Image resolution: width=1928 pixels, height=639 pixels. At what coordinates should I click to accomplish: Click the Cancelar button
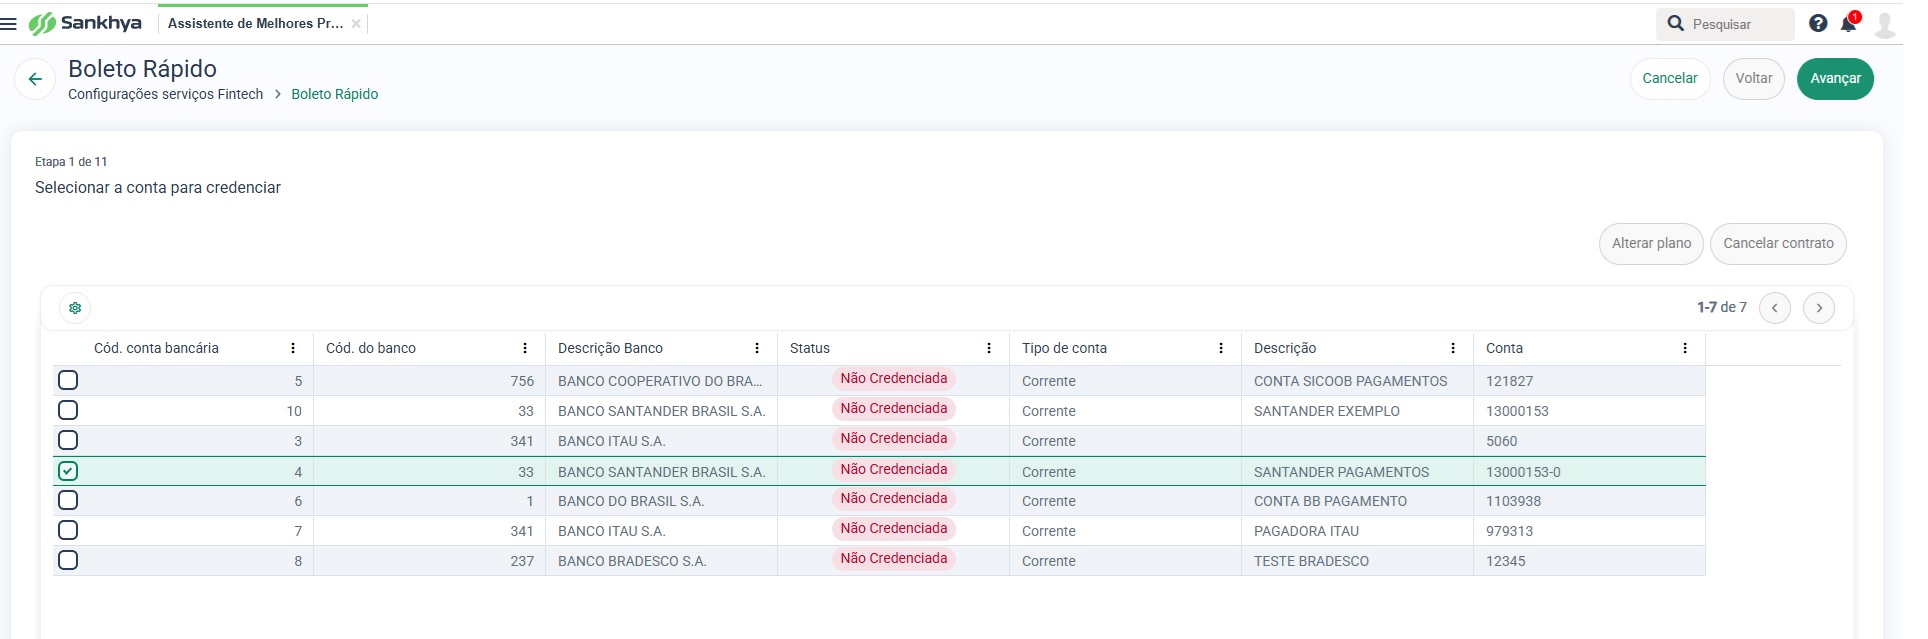(1670, 78)
